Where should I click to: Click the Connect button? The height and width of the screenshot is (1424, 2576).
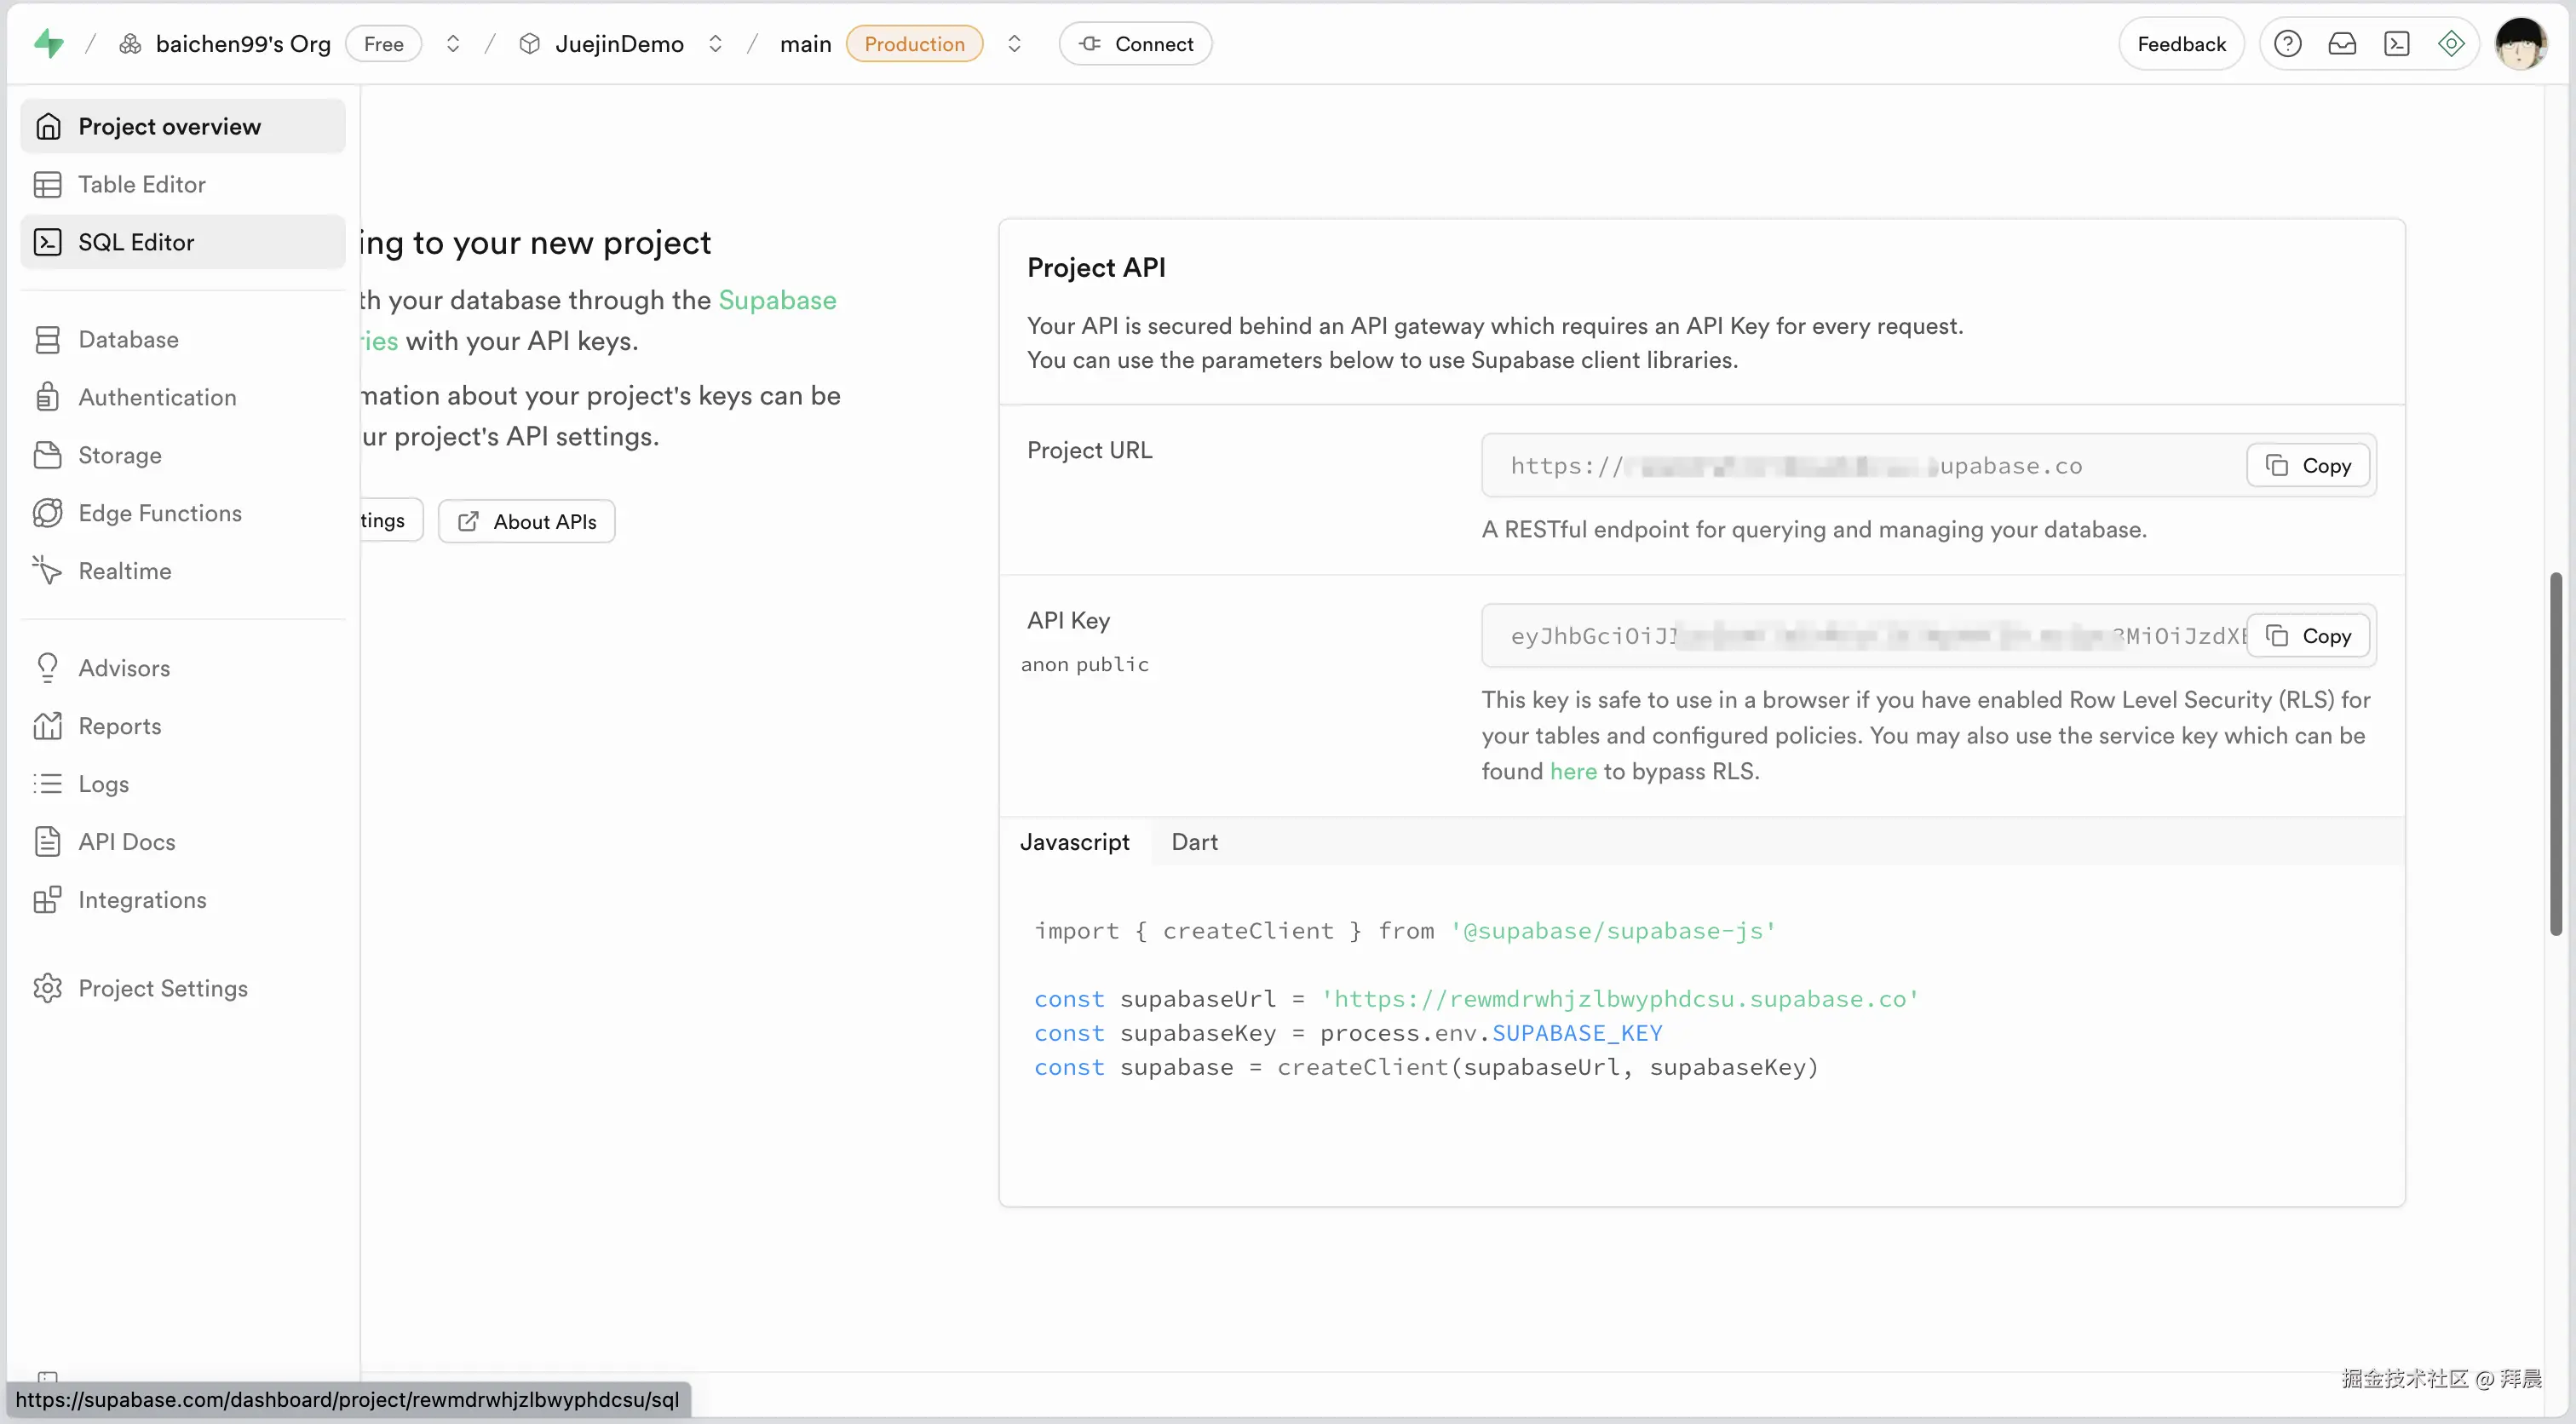1135,43
